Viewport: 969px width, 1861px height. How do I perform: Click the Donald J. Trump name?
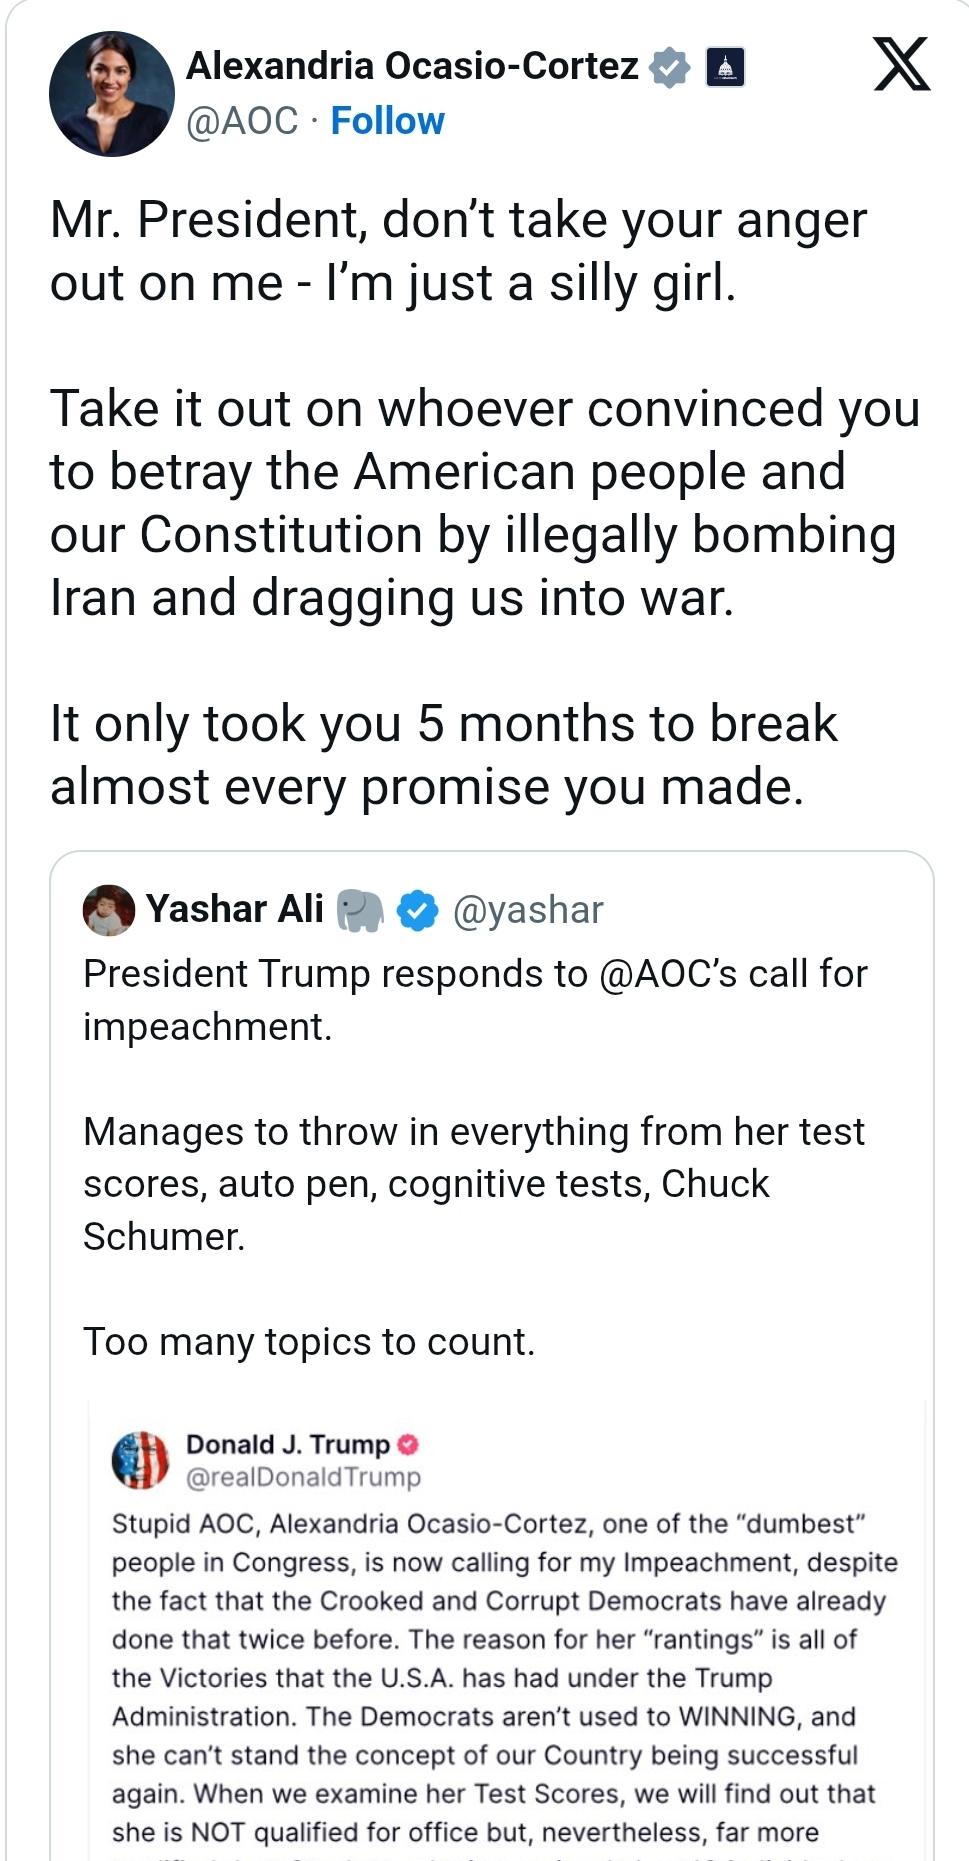point(288,1444)
